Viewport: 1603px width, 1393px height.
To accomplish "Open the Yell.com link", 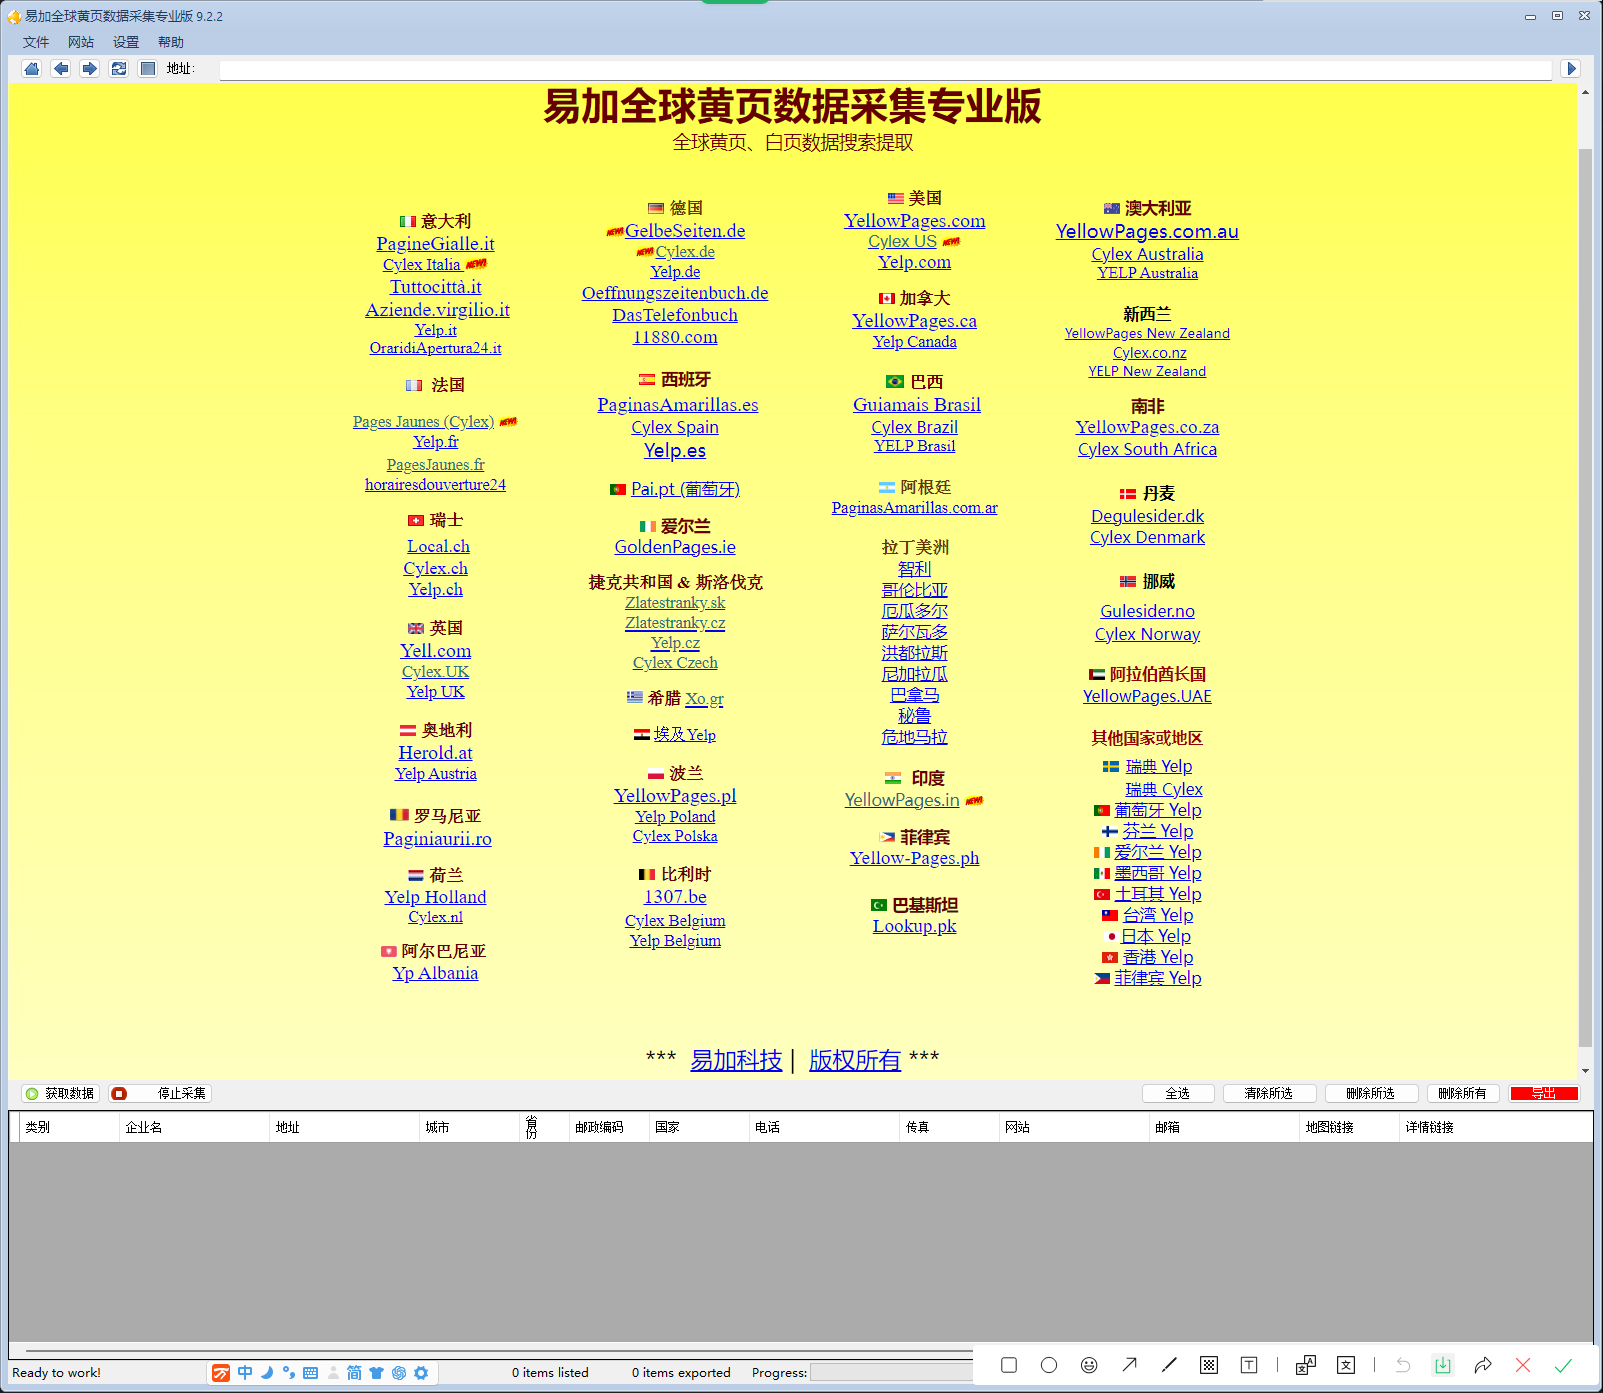I will pos(435,650).
